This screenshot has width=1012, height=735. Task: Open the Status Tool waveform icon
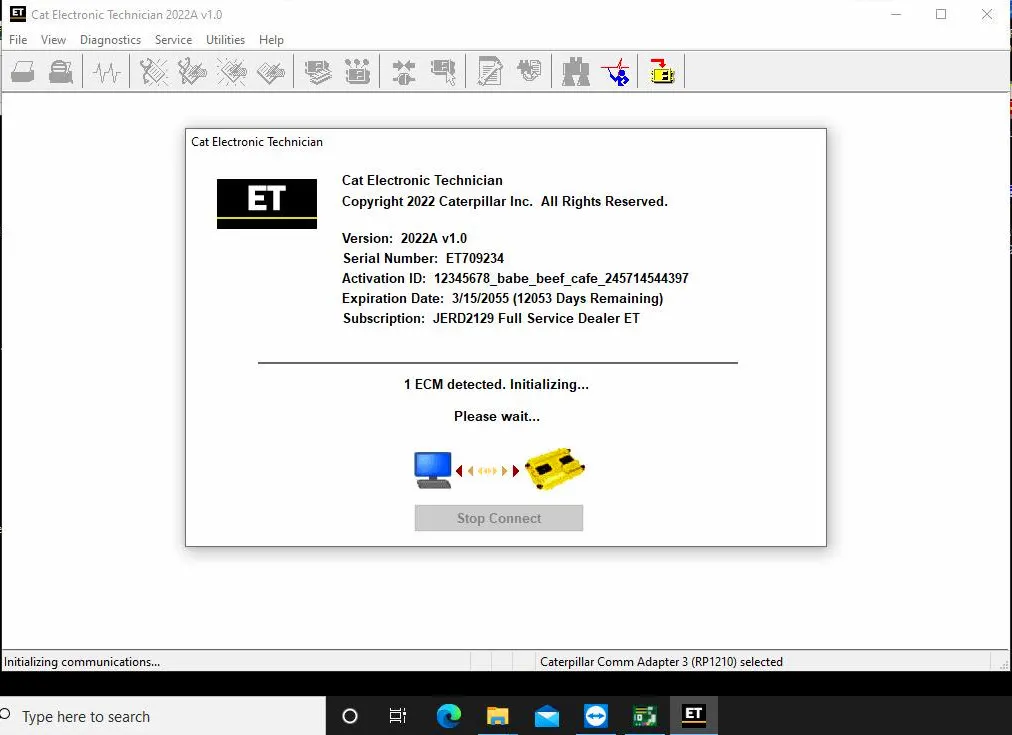click(x=106, y=72)
